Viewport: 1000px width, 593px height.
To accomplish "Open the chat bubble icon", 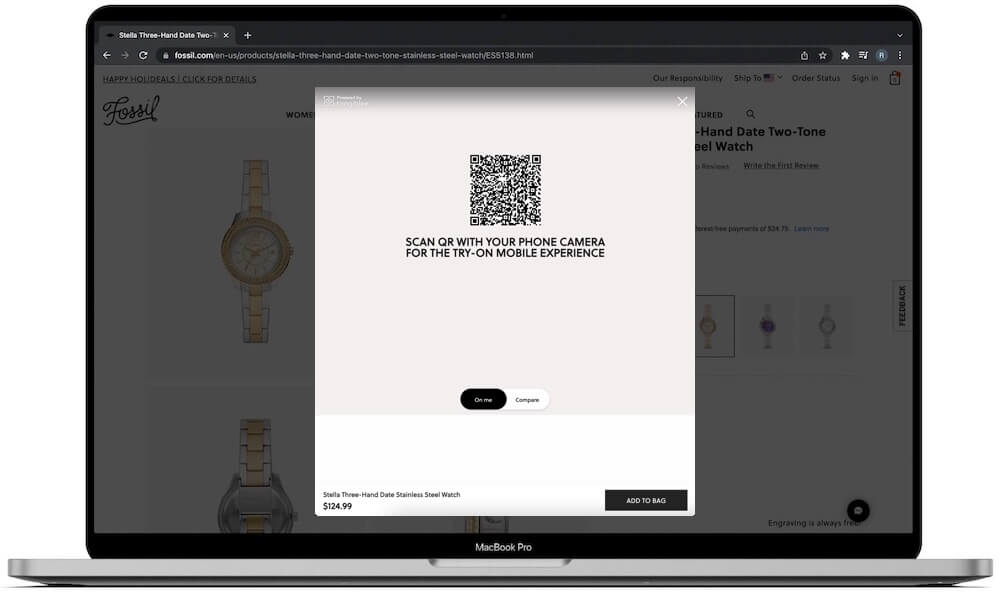I will pyautogui.click(x=858, y=511).
